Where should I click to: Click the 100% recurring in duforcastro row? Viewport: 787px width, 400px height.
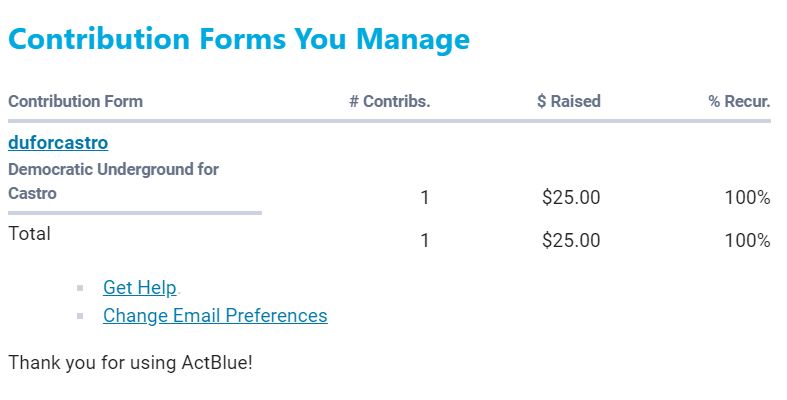pos(747,198)
